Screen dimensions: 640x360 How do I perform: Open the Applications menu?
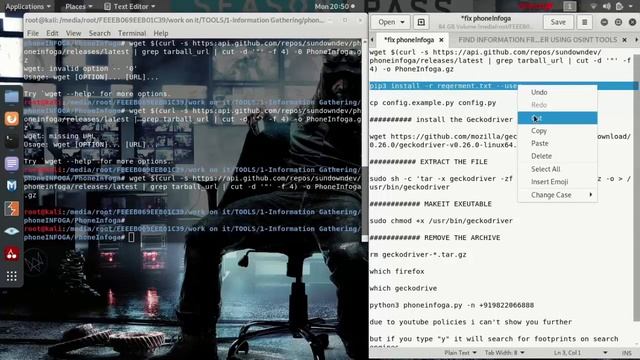[x=28, y=7]
